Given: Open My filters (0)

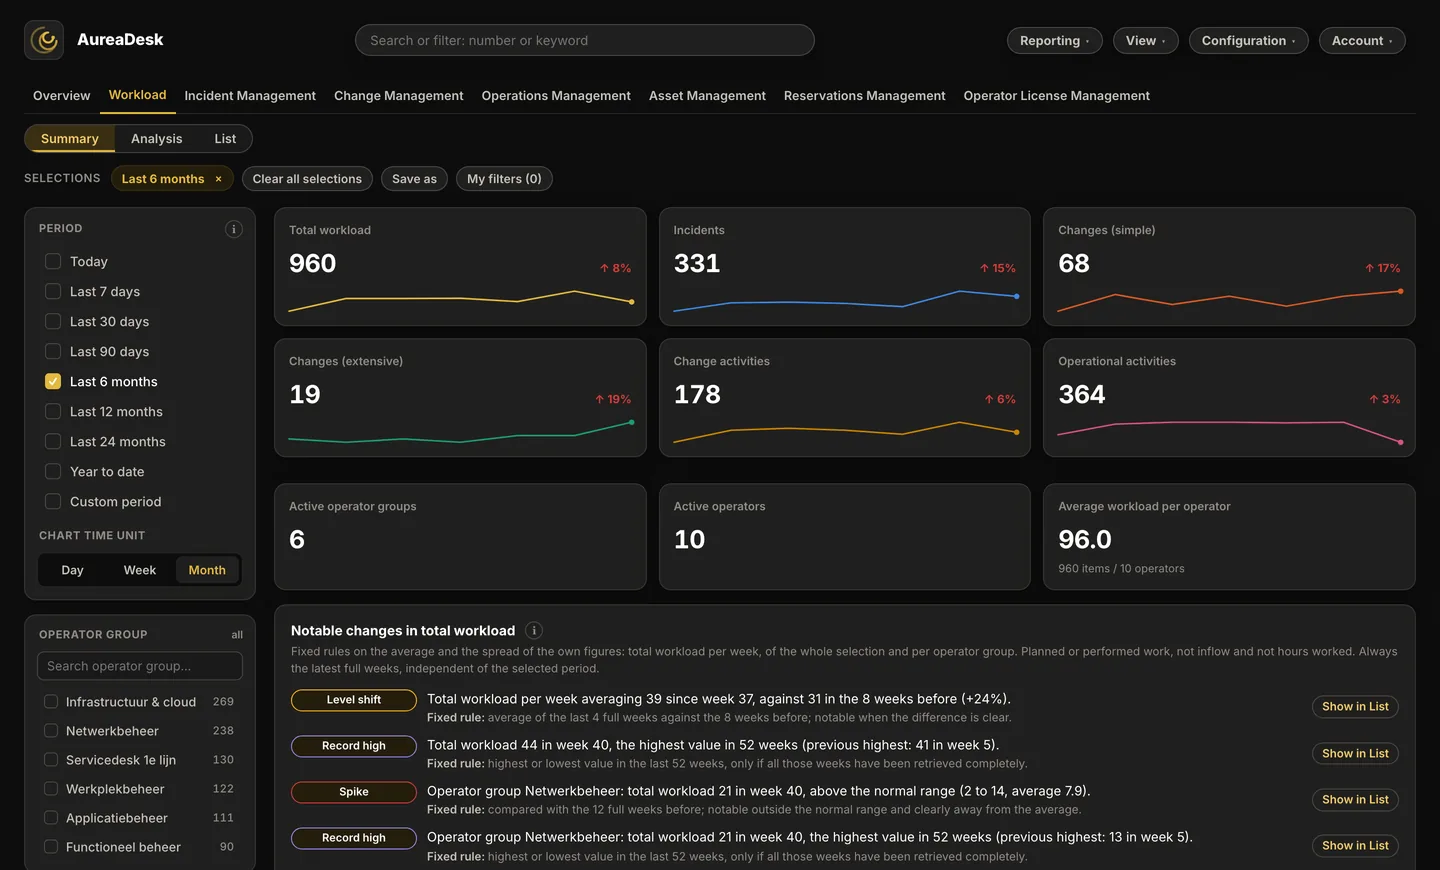Looking at the screenshot, I should point(504,179).
